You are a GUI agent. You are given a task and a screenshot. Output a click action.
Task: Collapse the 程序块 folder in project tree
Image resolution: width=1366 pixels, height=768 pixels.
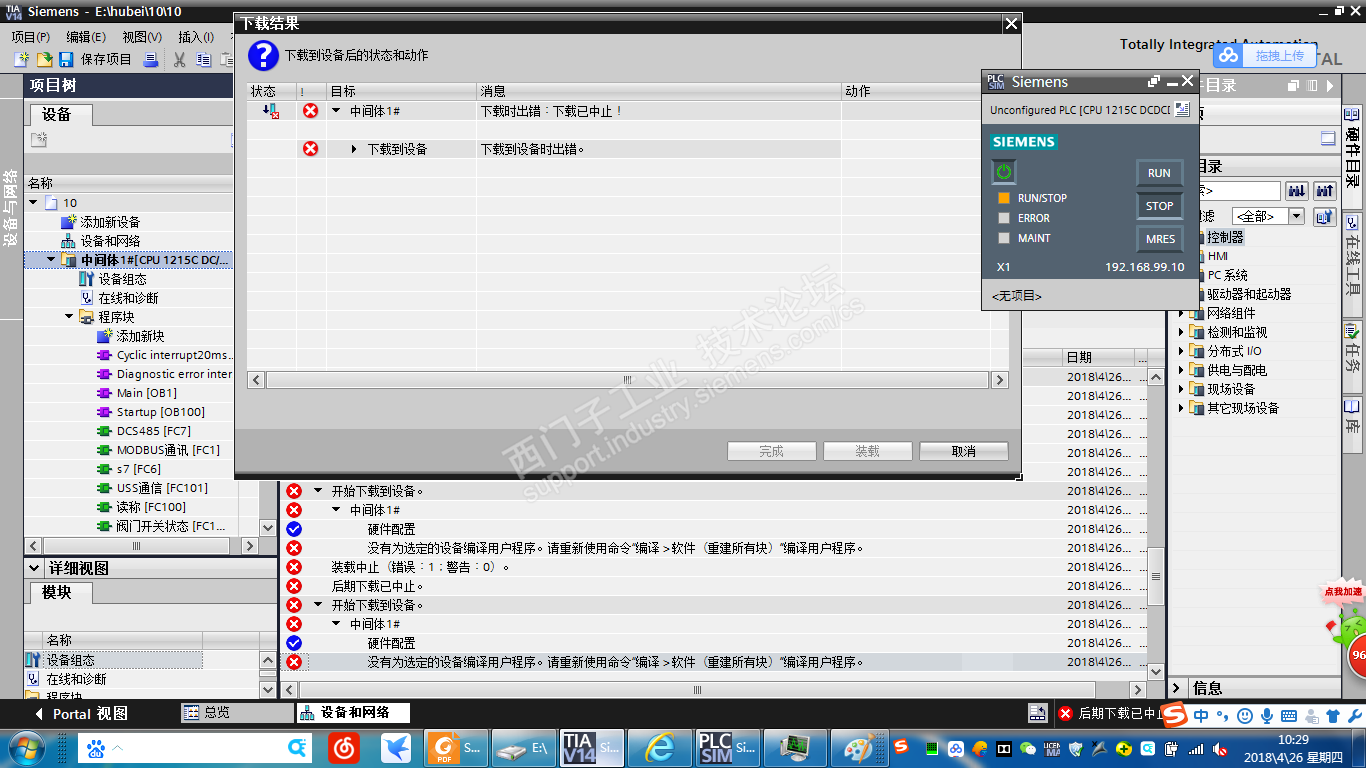(69, 317)
